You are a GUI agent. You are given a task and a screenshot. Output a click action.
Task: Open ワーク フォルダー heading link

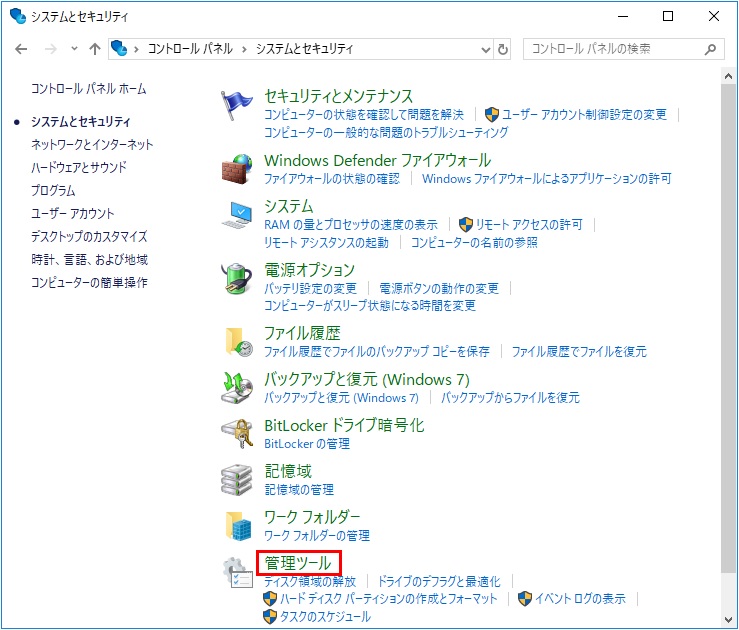point(312,517)
